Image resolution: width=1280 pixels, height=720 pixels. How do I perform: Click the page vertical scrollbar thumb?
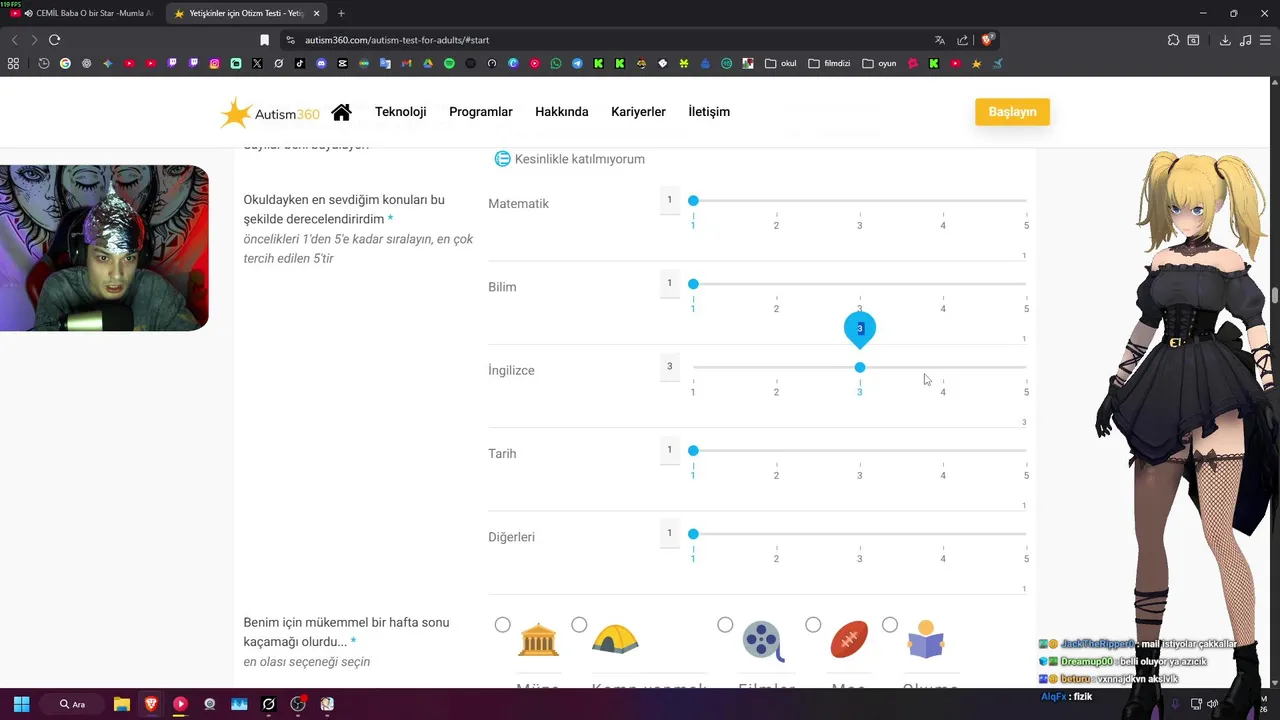point(1275,296)
